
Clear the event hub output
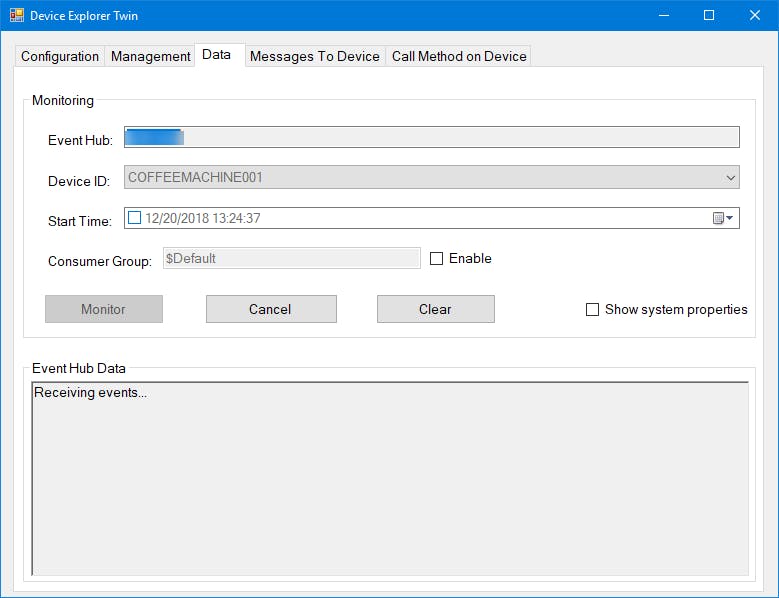coord(436,309)
